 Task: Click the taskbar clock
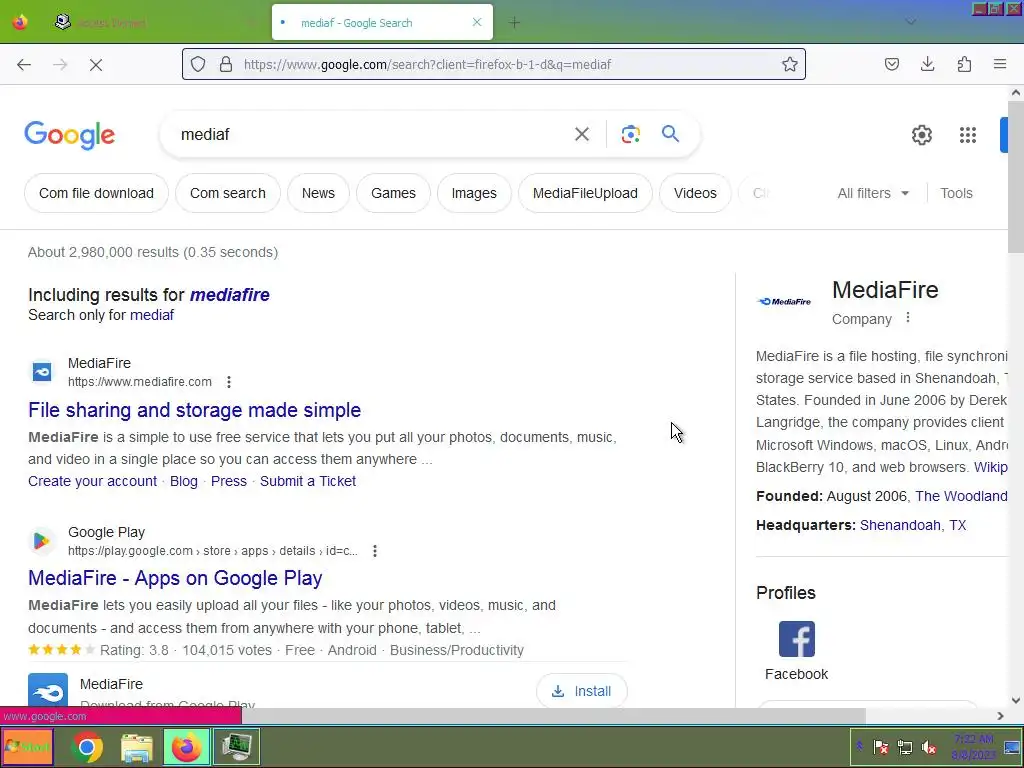click(x=973, y=747)
